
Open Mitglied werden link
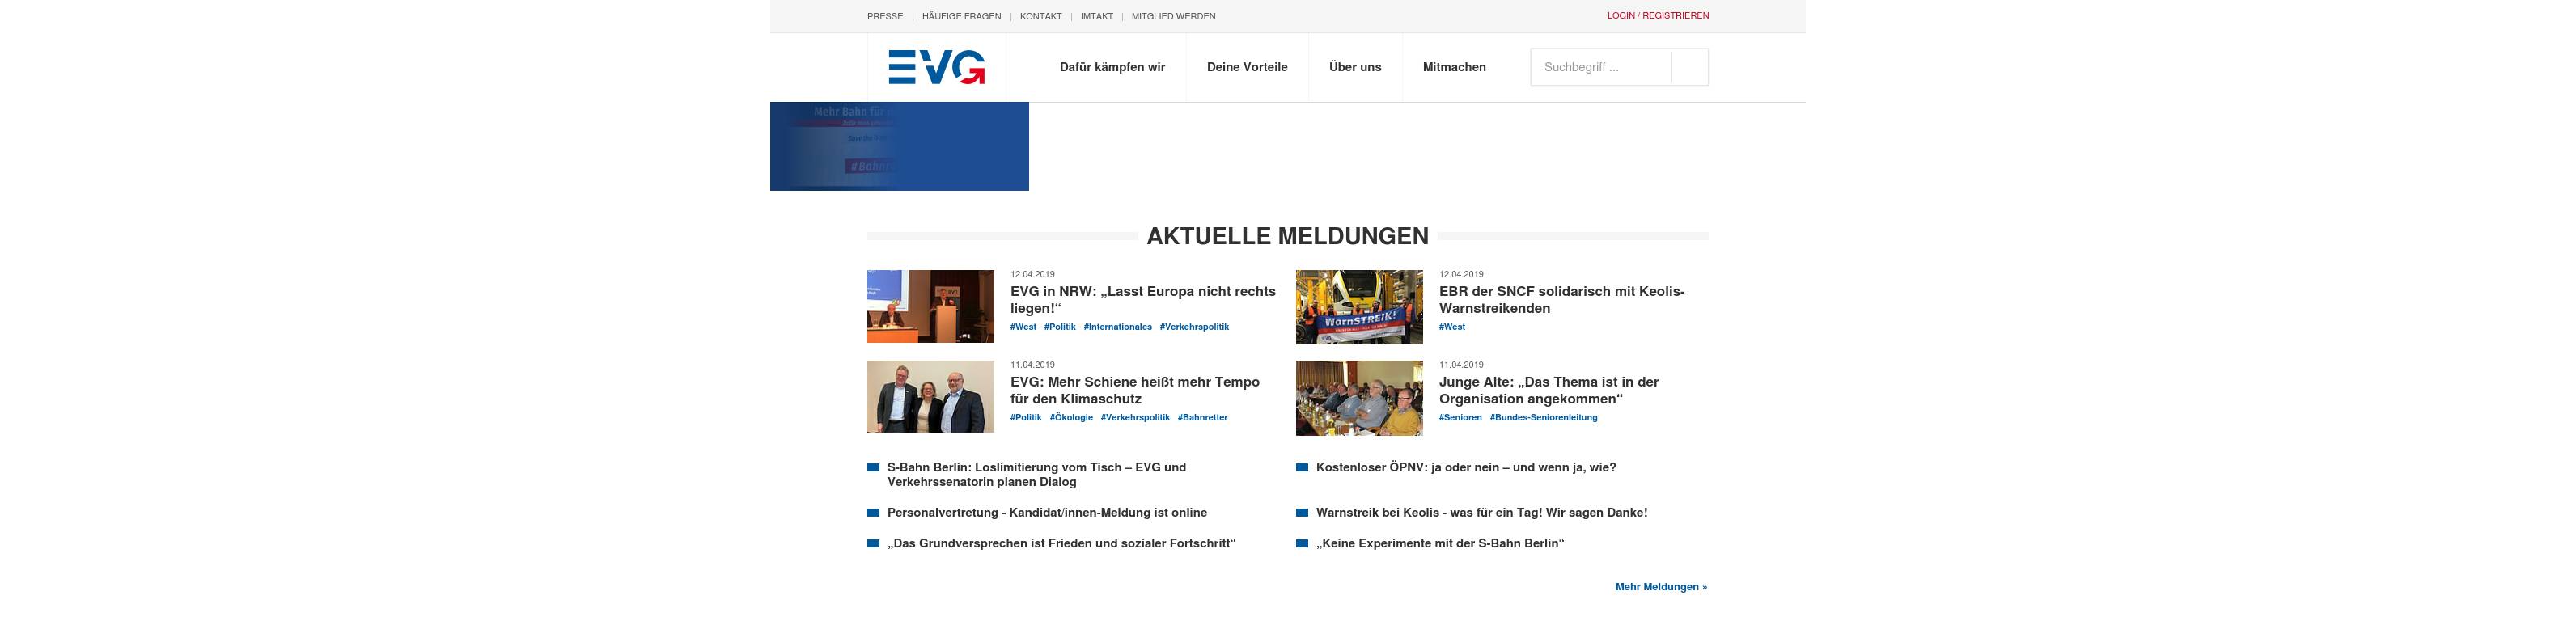point(1173,16)
